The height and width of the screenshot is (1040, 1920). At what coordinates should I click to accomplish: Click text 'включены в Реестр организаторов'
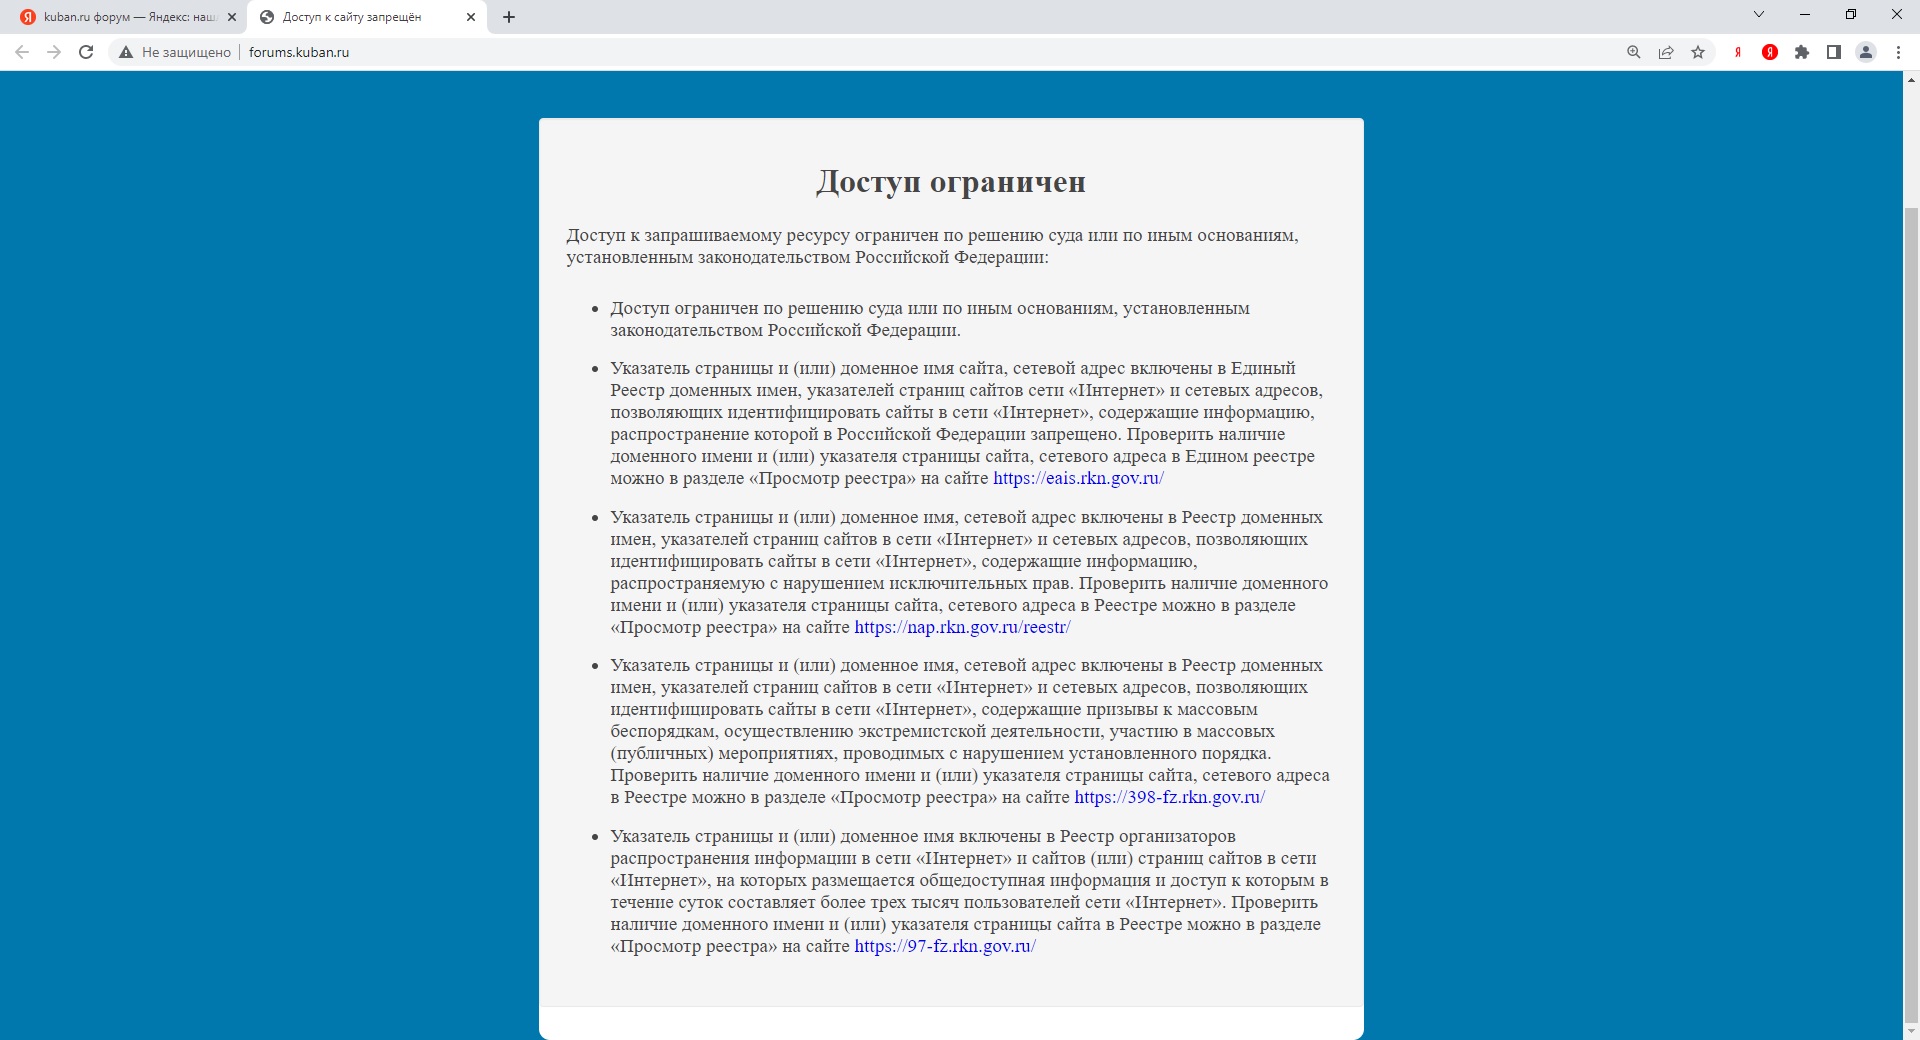point(1097,836)
